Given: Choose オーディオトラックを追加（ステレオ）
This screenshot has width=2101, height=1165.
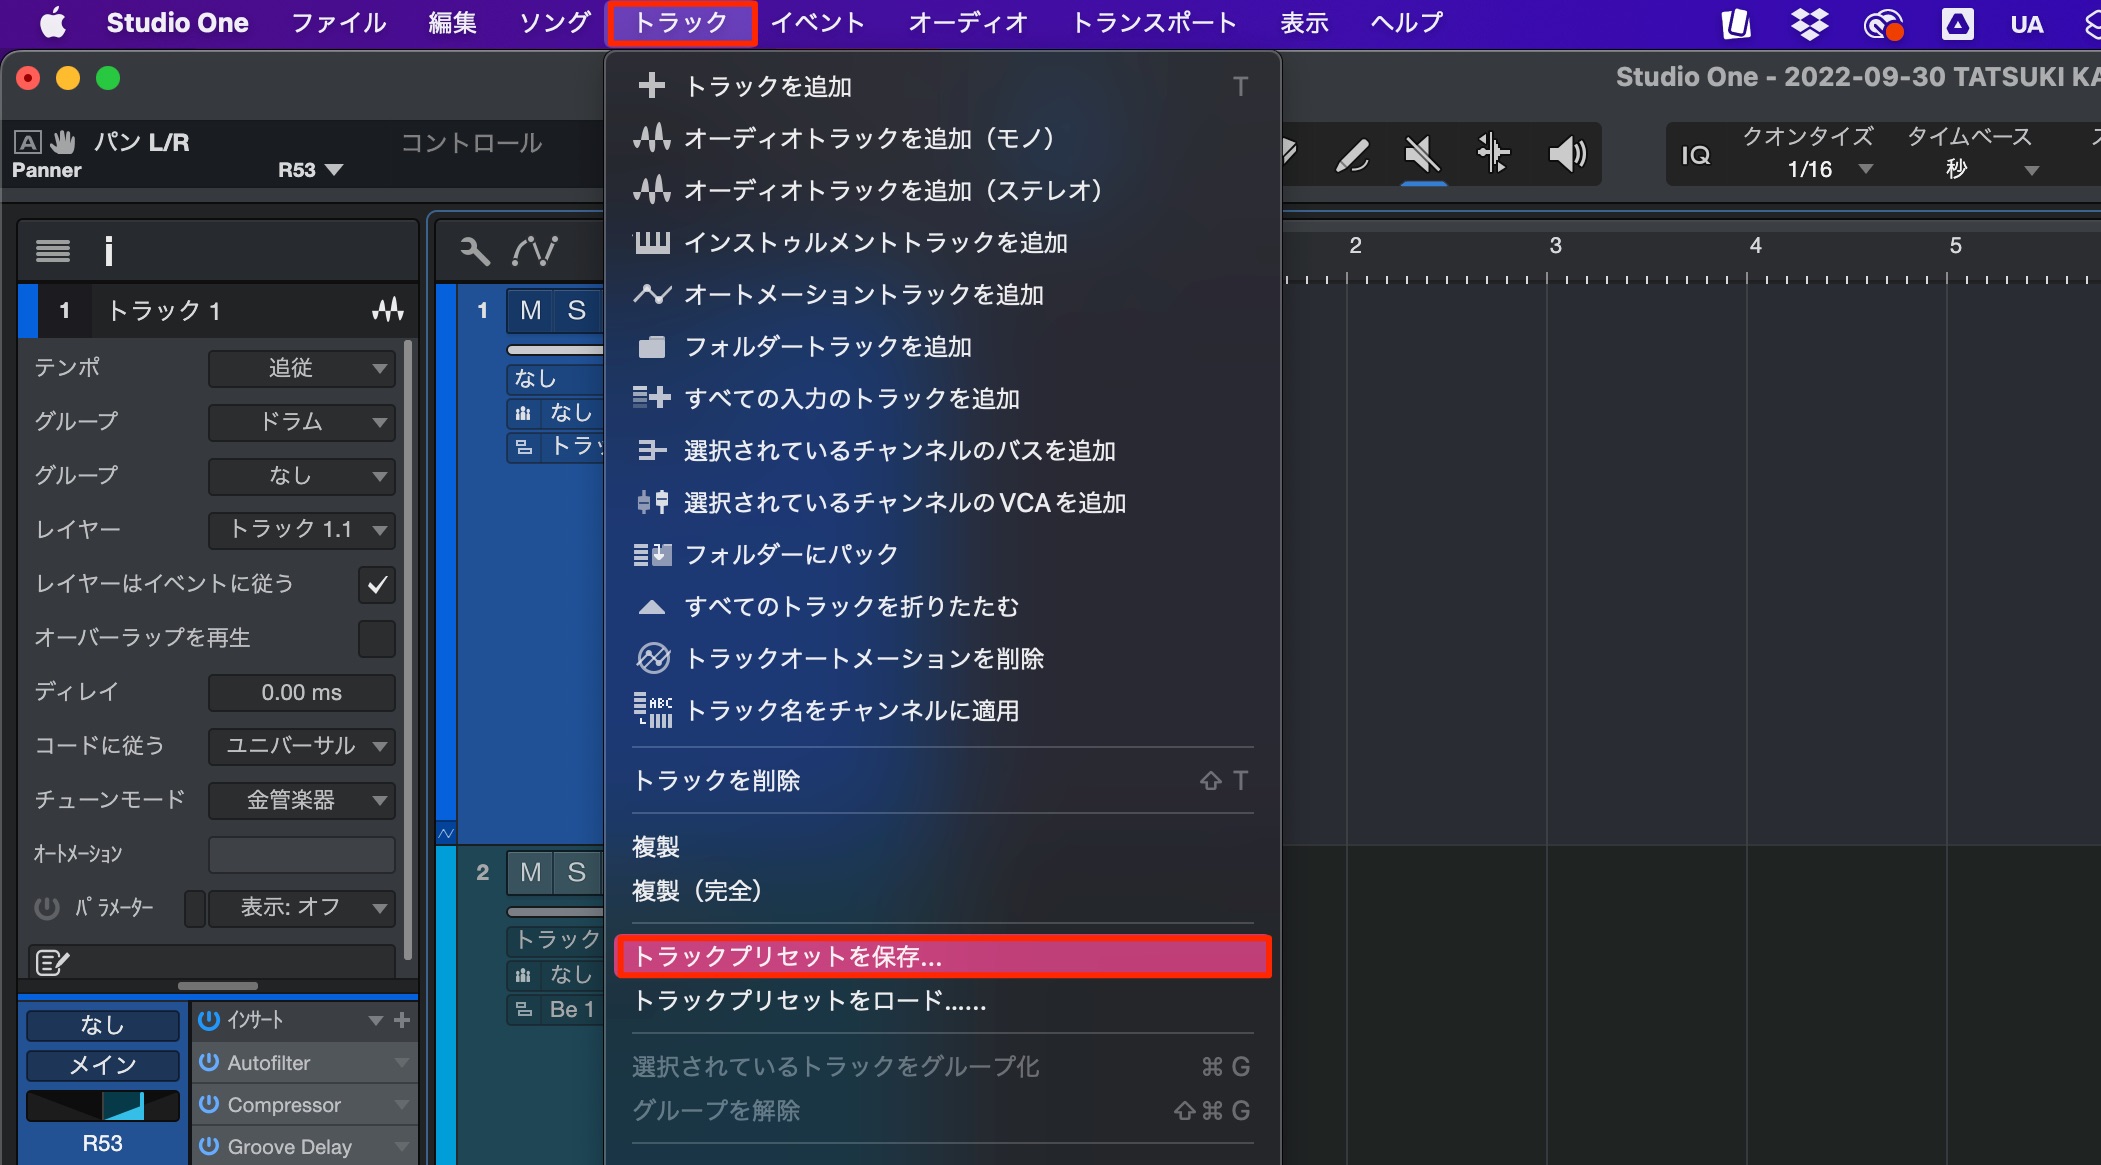Looking at the screenshot, I should point(943,190).
